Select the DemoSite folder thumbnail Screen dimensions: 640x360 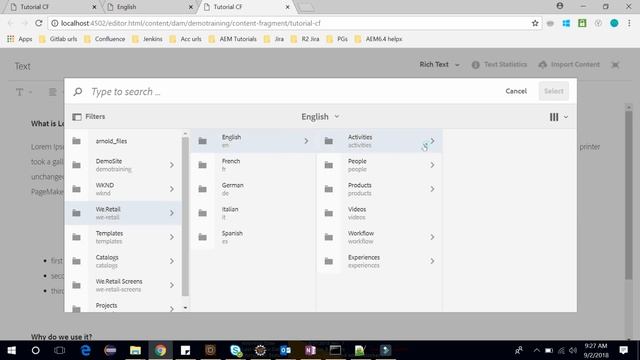pos(76,165)
